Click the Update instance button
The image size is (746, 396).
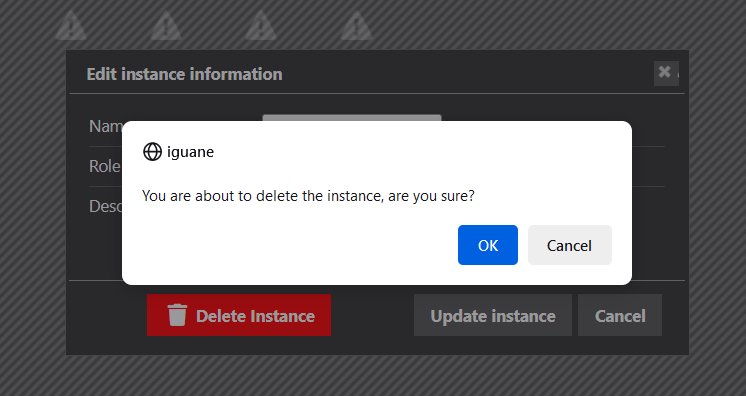(x=493, y=315)
